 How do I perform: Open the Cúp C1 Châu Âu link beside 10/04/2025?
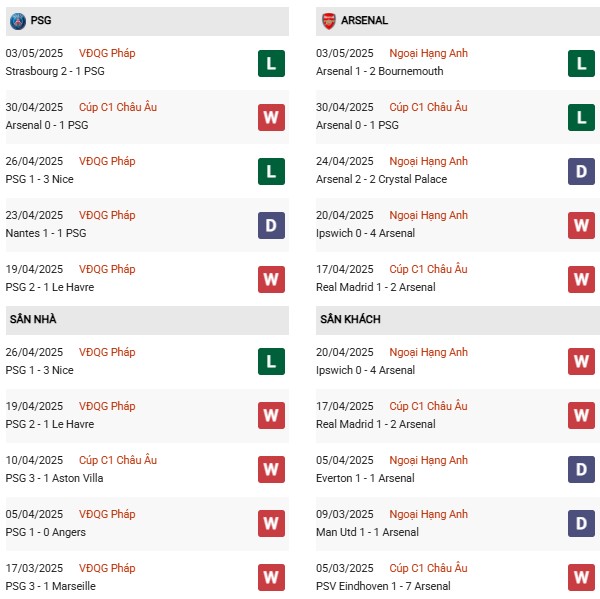pos(118,460)
